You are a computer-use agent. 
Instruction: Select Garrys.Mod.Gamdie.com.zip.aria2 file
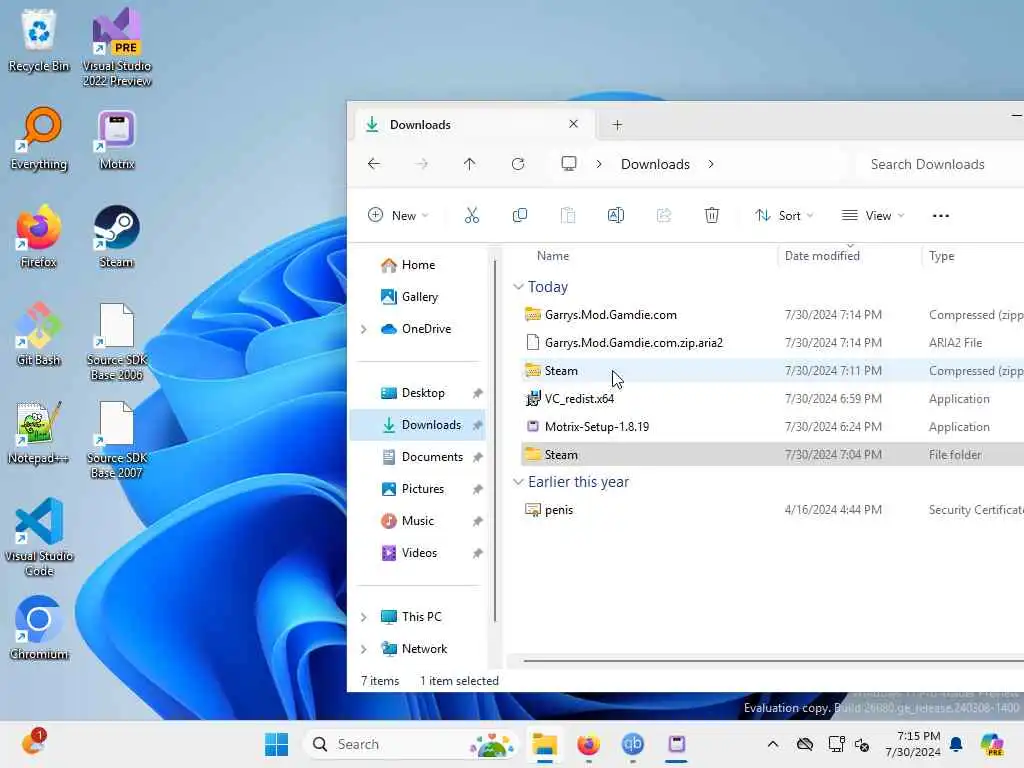point(773,343)
